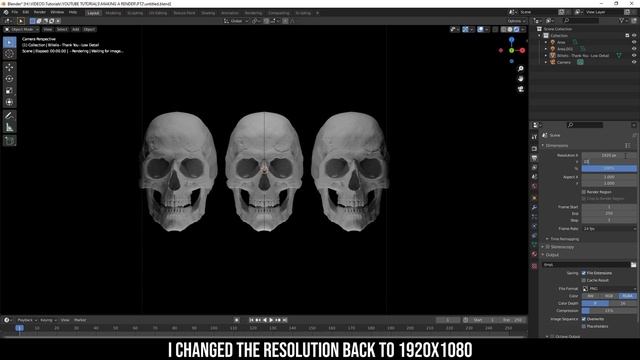Hide the Area light via eye icon
This screenshot has width=640, height=360.
(634, 42)
